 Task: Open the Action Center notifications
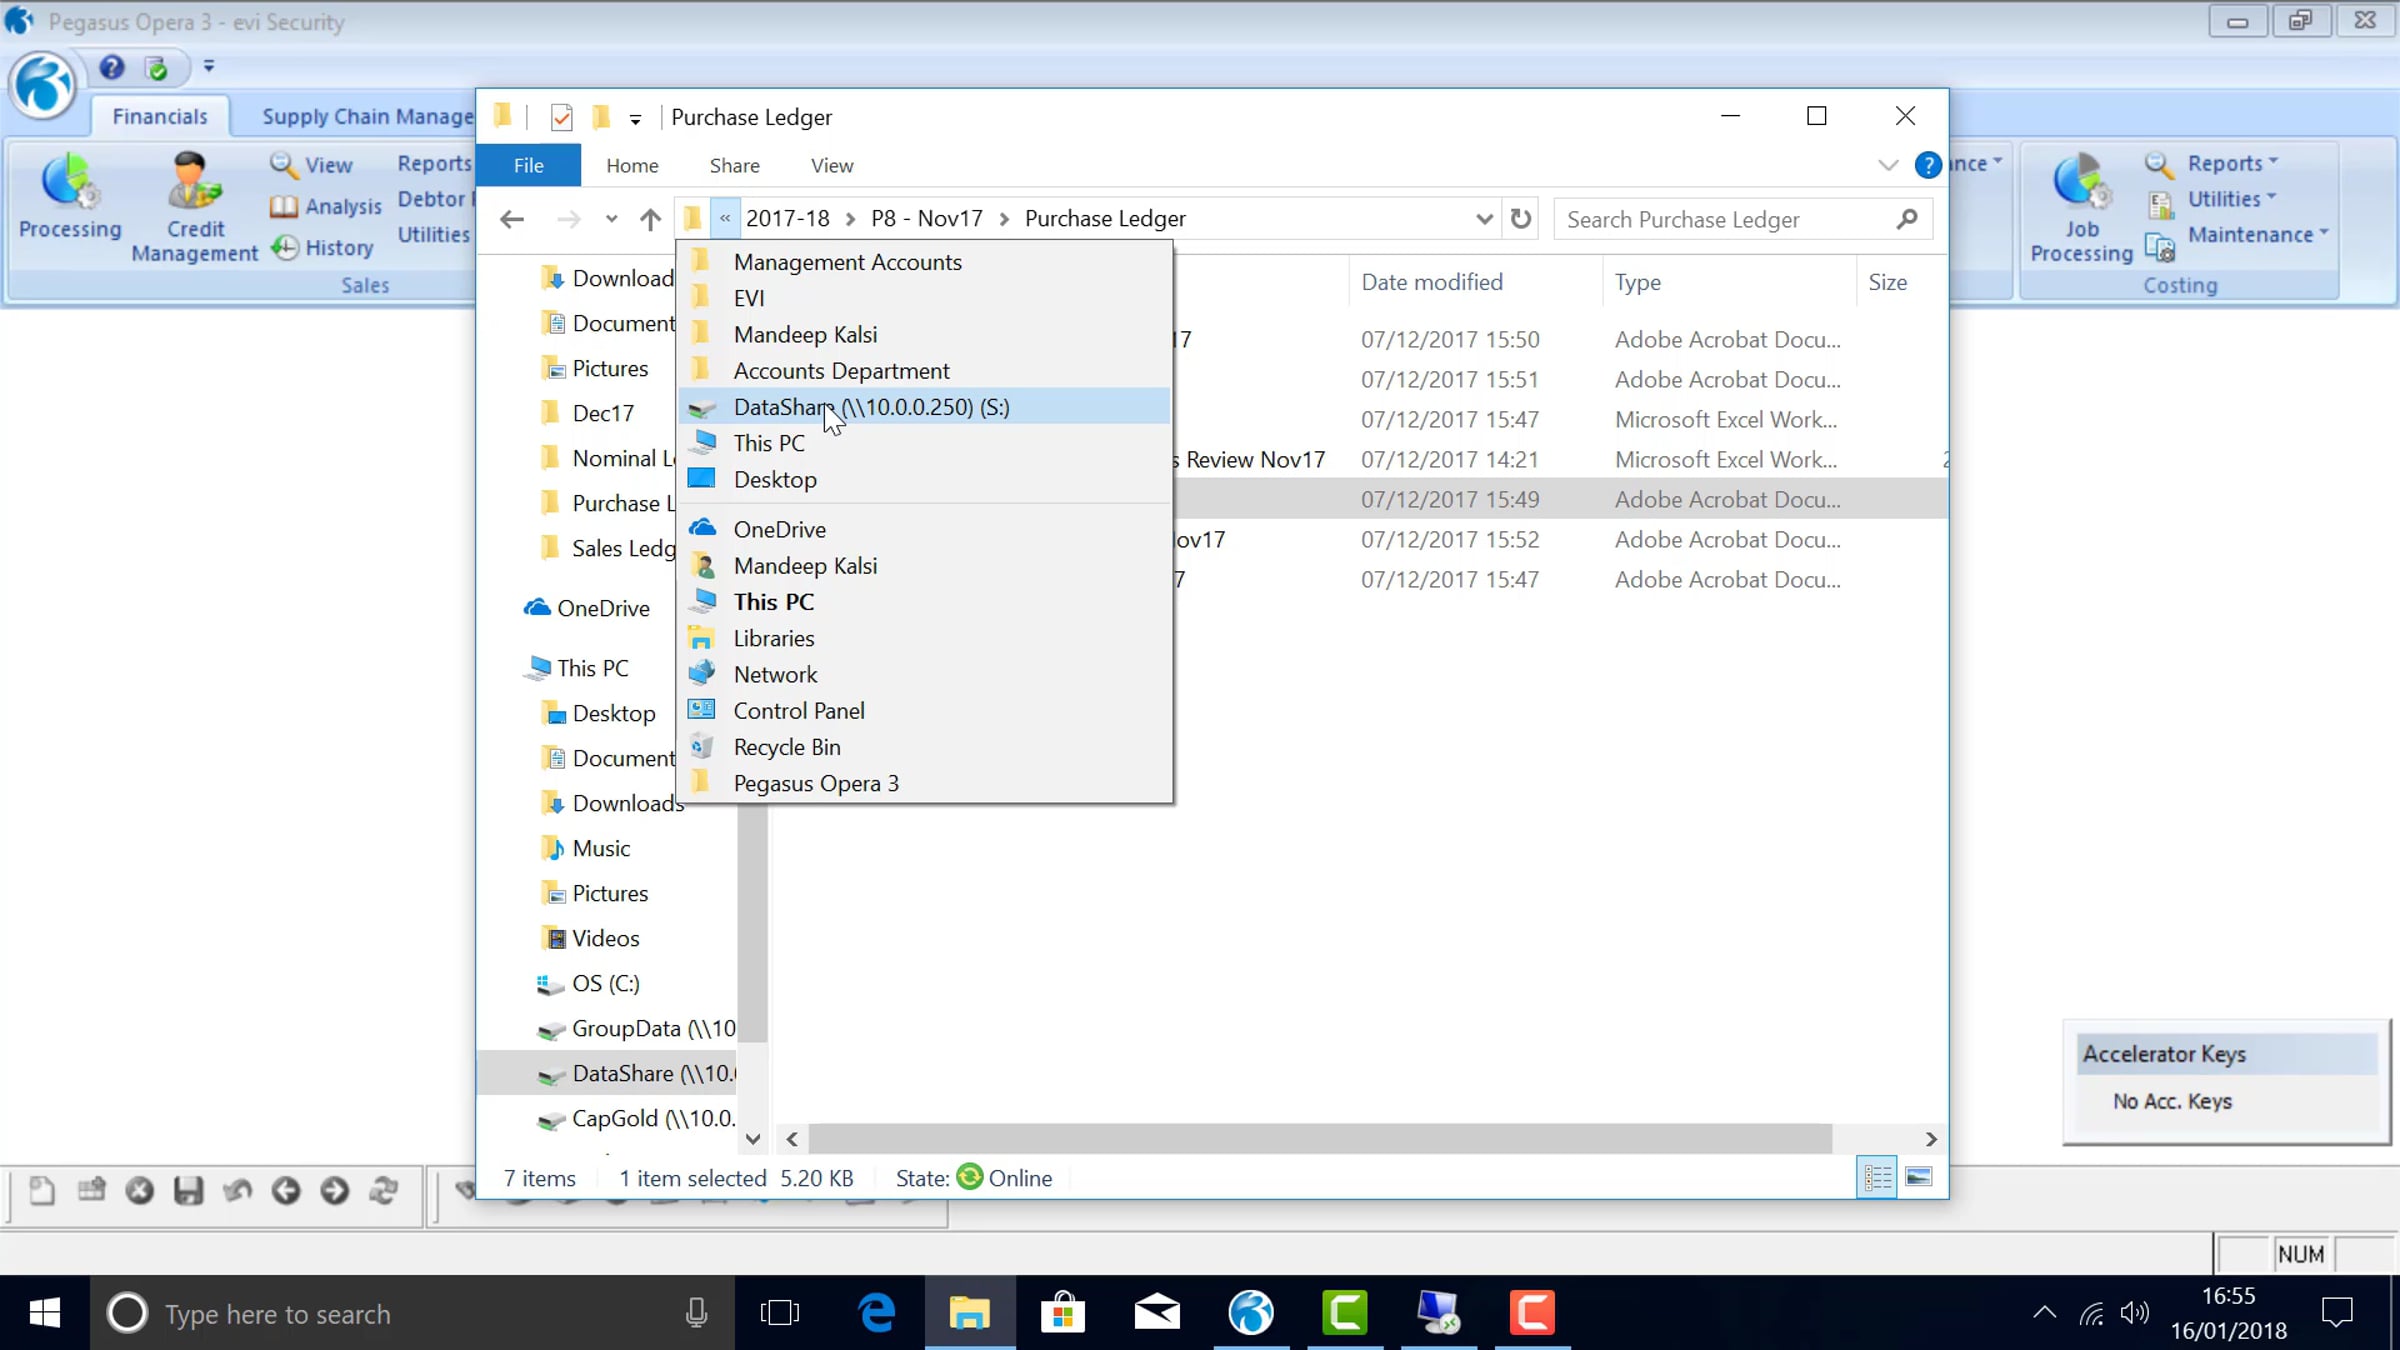pyautogui.click(x=2337, y=1312)
